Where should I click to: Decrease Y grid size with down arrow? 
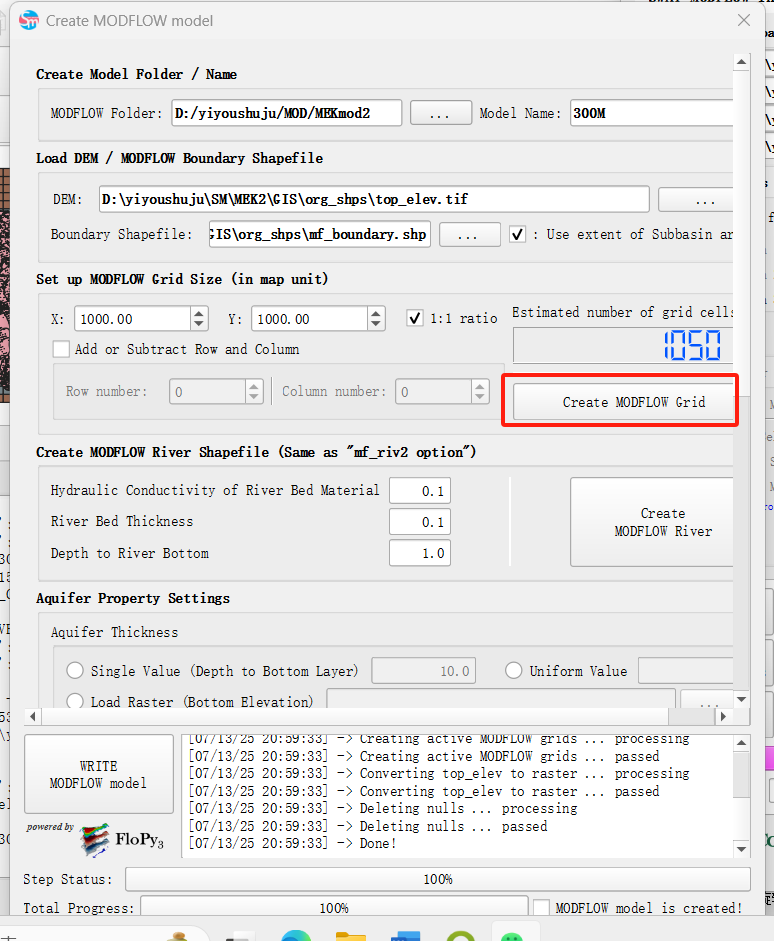tap(376, 325)
